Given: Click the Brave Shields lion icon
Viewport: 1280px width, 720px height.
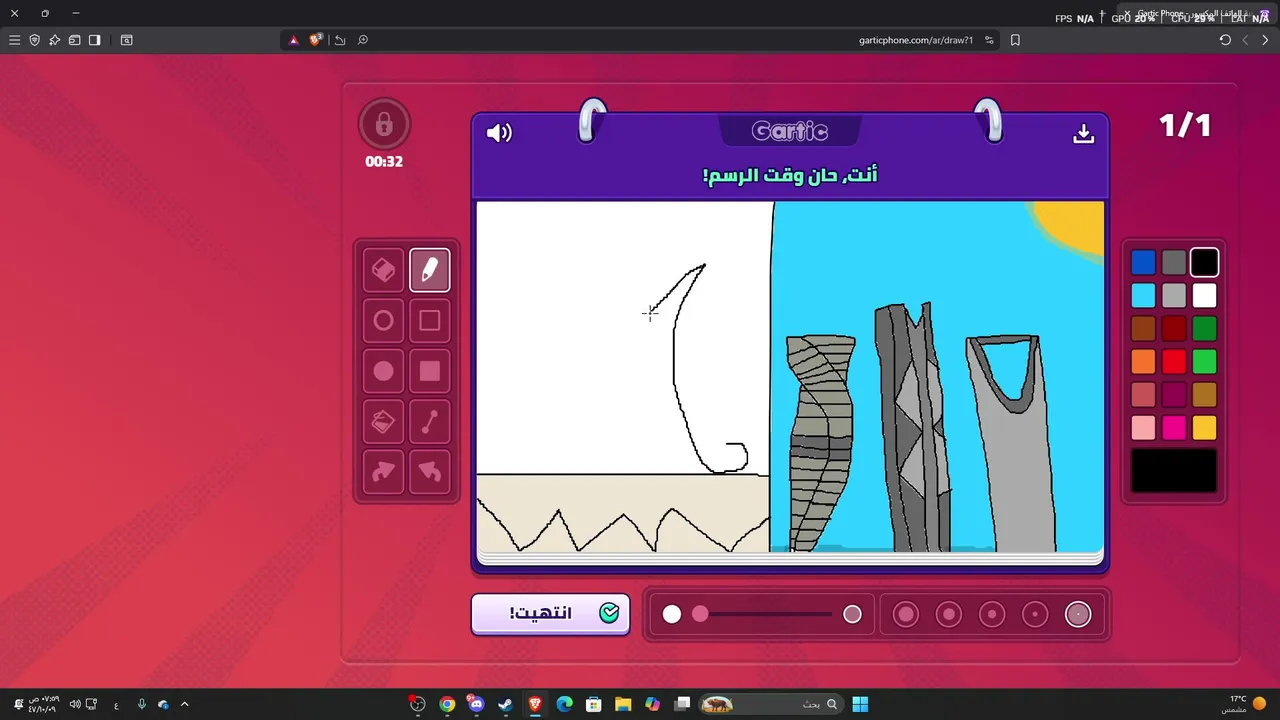Looking at the screenshot, I should [x=316, y=40].
